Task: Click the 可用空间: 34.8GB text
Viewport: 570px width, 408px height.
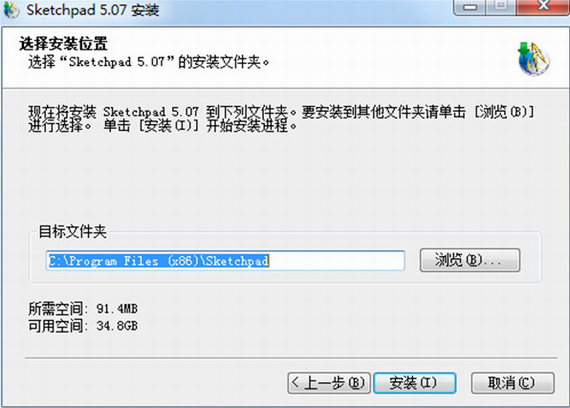Action: [83, 325]
